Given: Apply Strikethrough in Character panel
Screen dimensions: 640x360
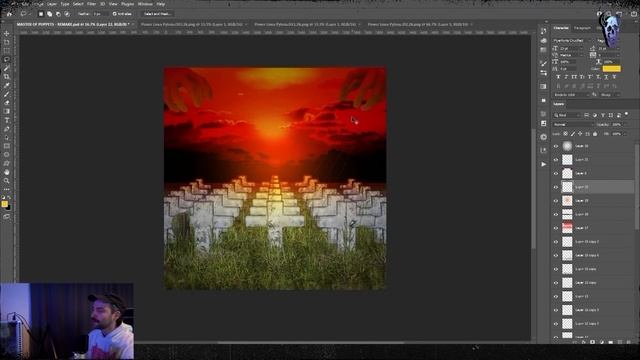Looking at the screenshot, I should pyautogui.click(x=614, y=77).
